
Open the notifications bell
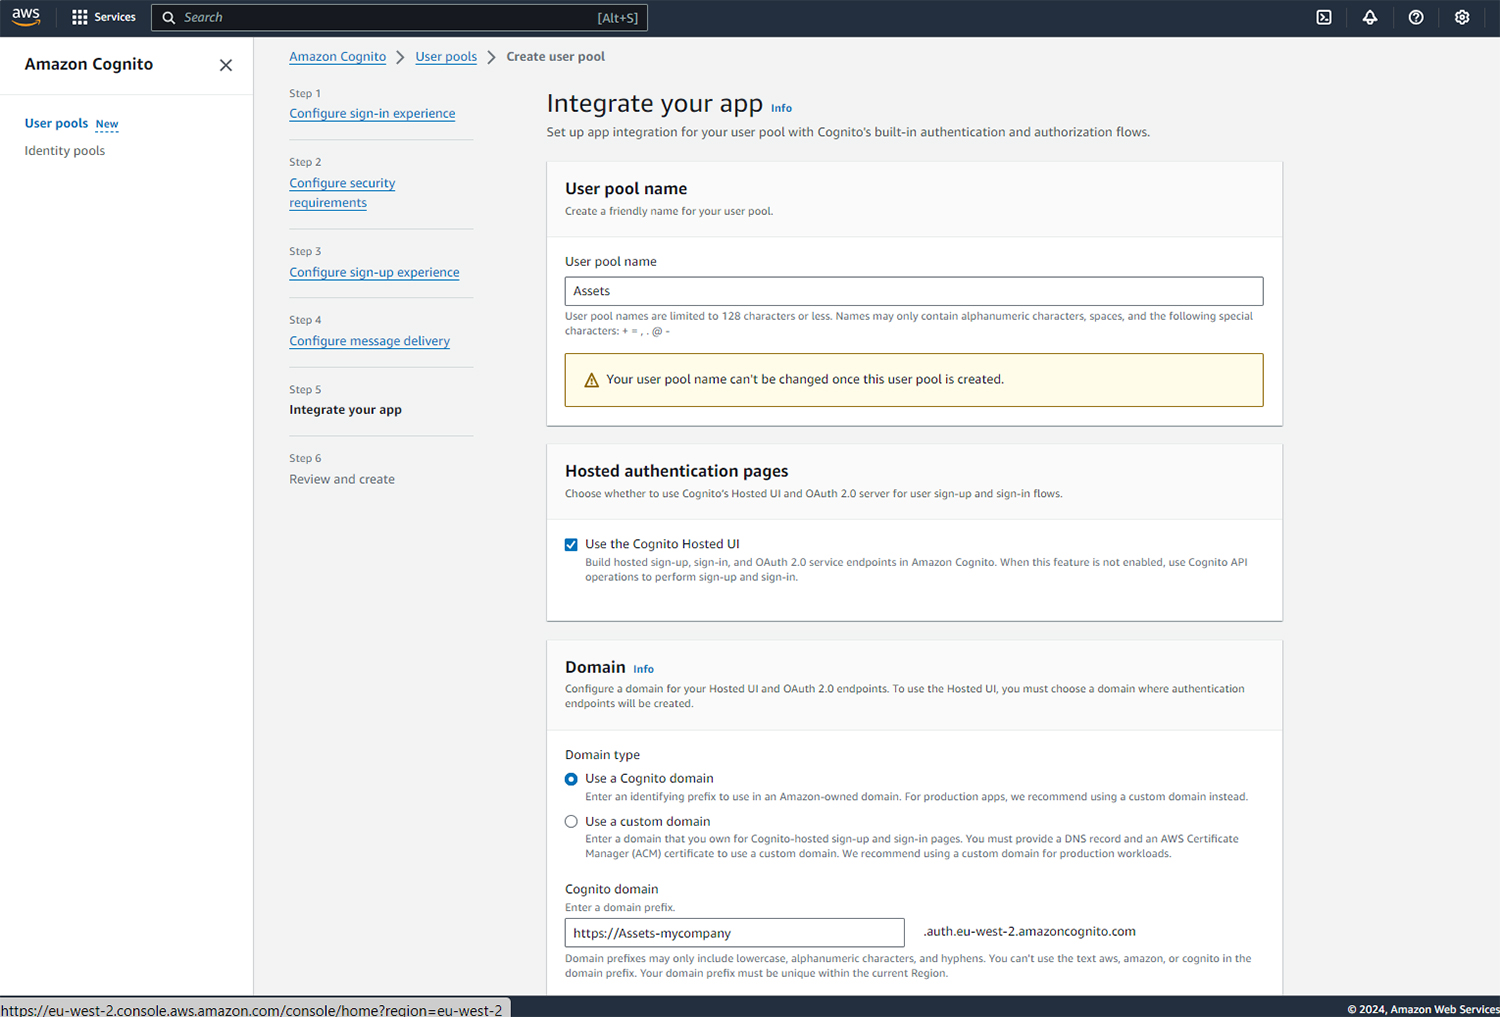pos(1370,17)
